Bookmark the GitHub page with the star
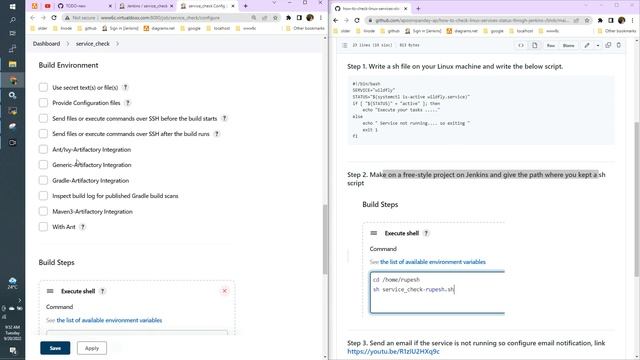Screen dimensions: 640x360 coord(587,20)
